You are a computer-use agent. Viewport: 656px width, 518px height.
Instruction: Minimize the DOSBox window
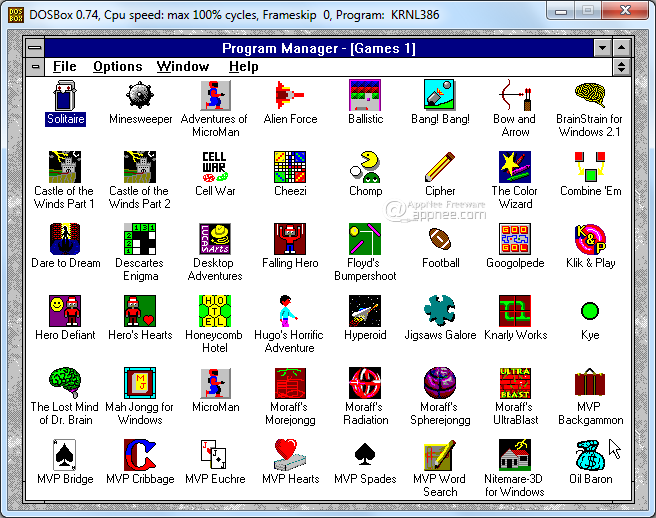(561, 10)
